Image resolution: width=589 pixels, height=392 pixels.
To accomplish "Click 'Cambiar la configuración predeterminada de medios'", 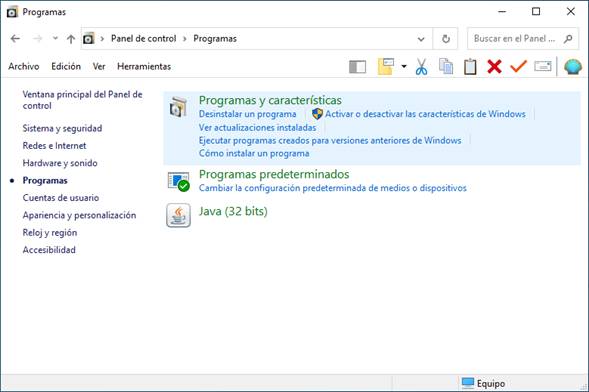I will pos(332,188).
